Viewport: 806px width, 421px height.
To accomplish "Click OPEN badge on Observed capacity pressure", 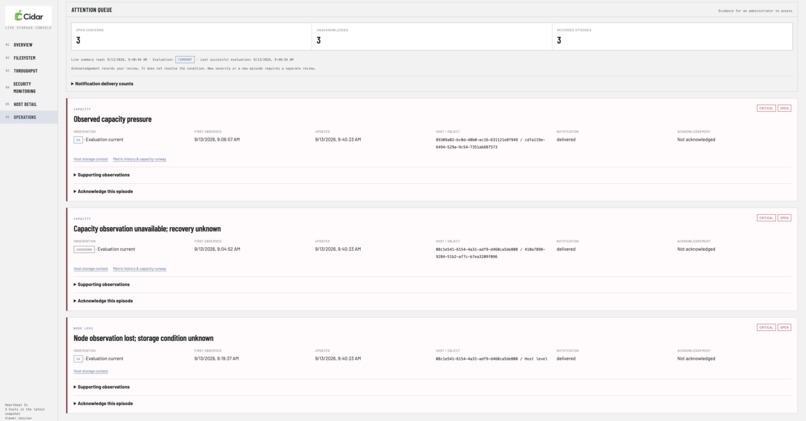I will point(784,108).
